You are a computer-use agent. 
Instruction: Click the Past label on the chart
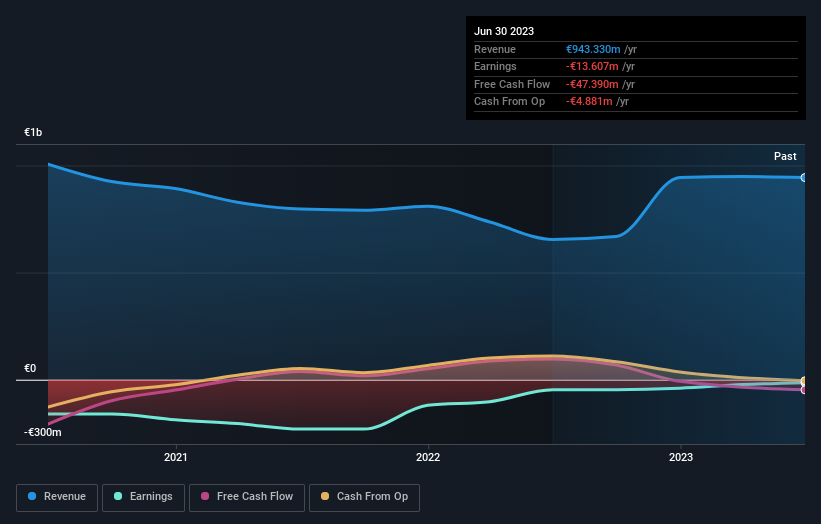785,156
